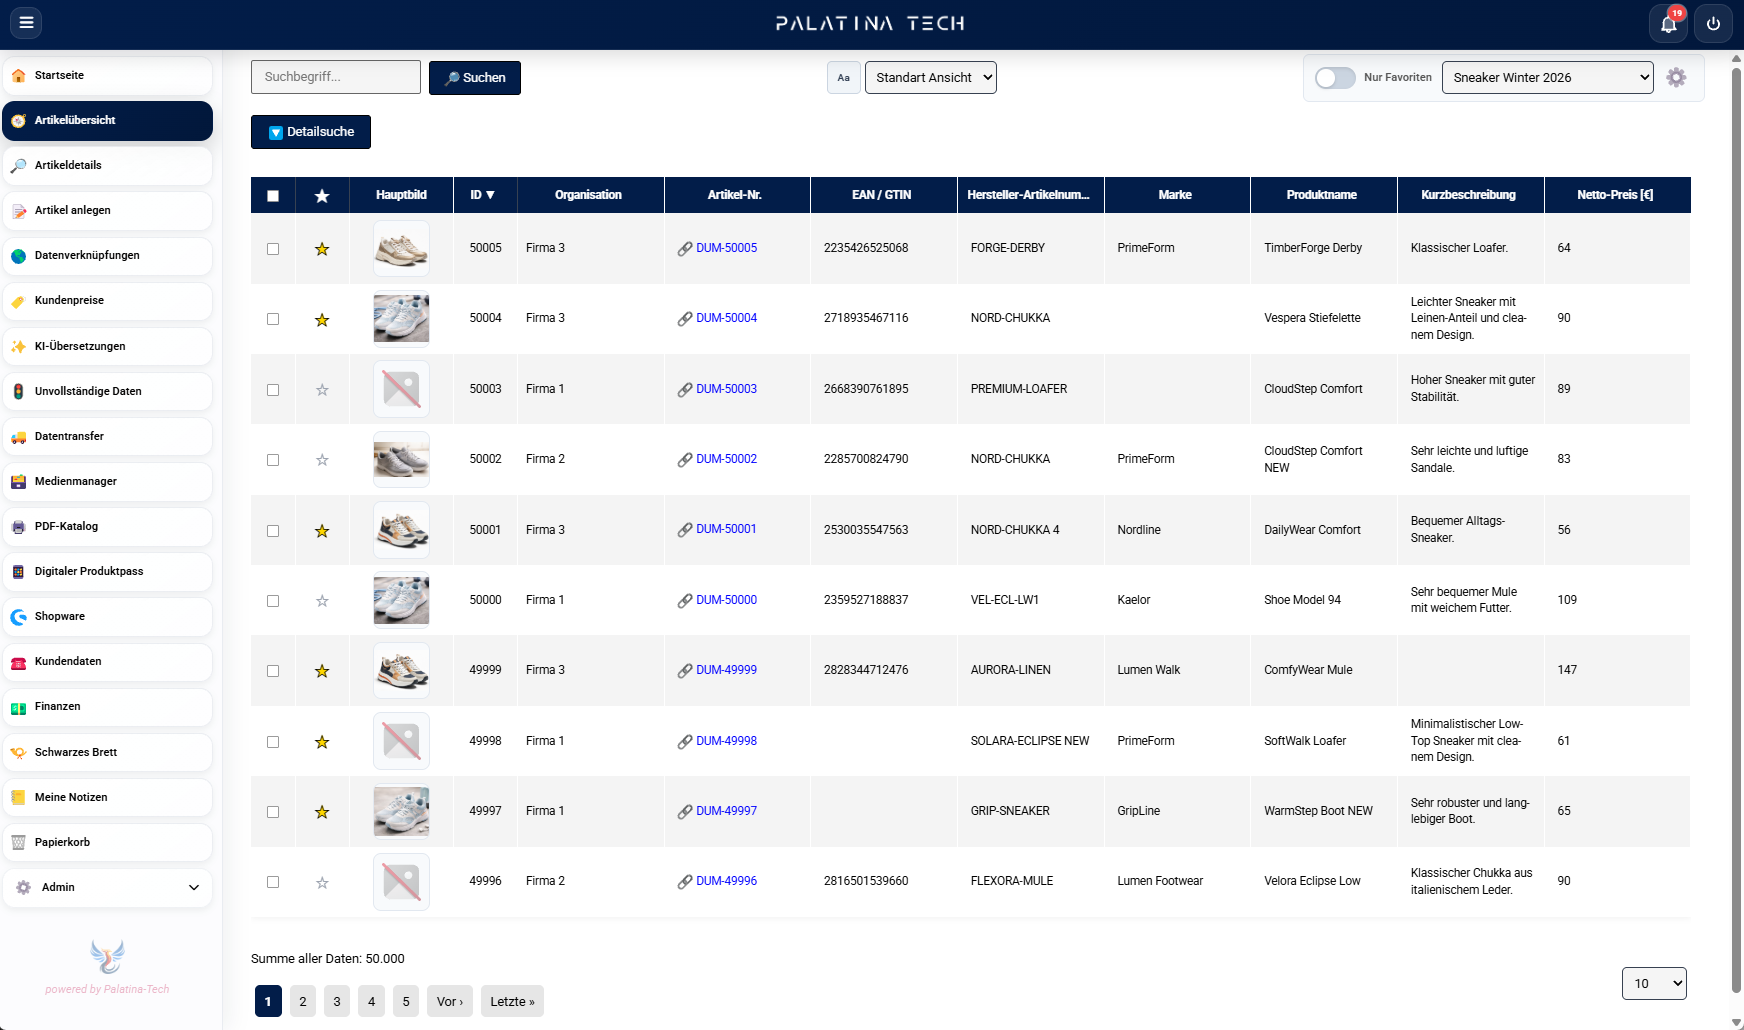Toggle favorite star for ID 50003

tap(322, 390)
